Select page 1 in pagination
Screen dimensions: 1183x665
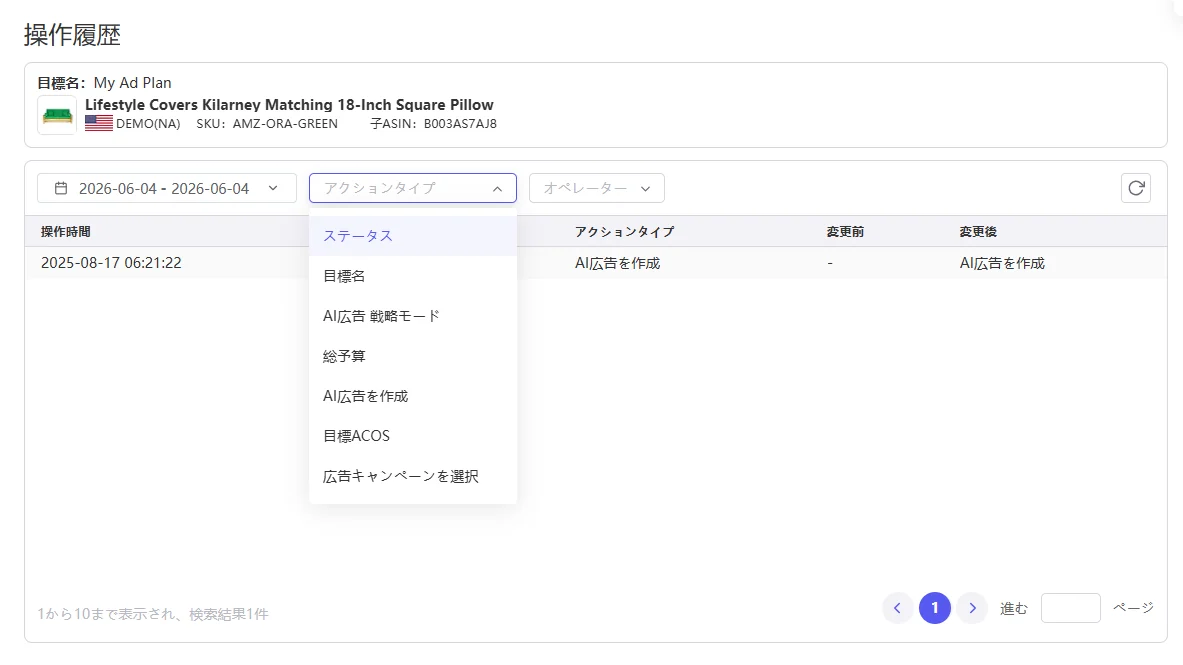tap(935, 608)
